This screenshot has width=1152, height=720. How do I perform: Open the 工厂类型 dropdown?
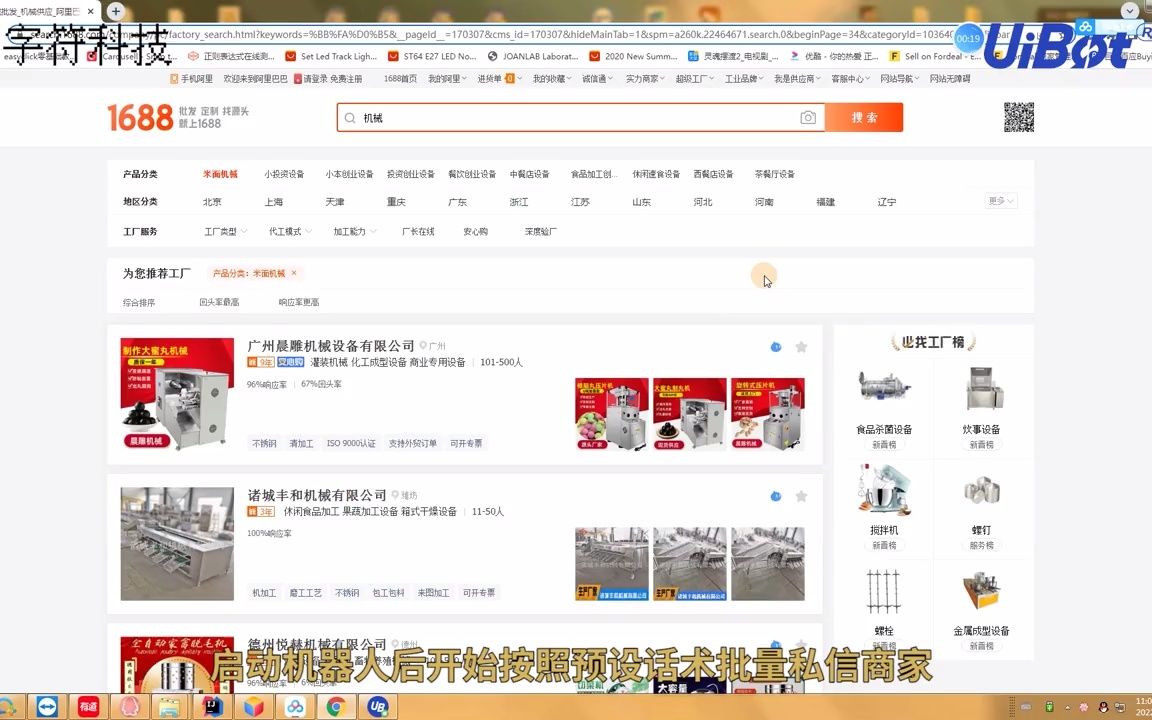coord(222,231)
